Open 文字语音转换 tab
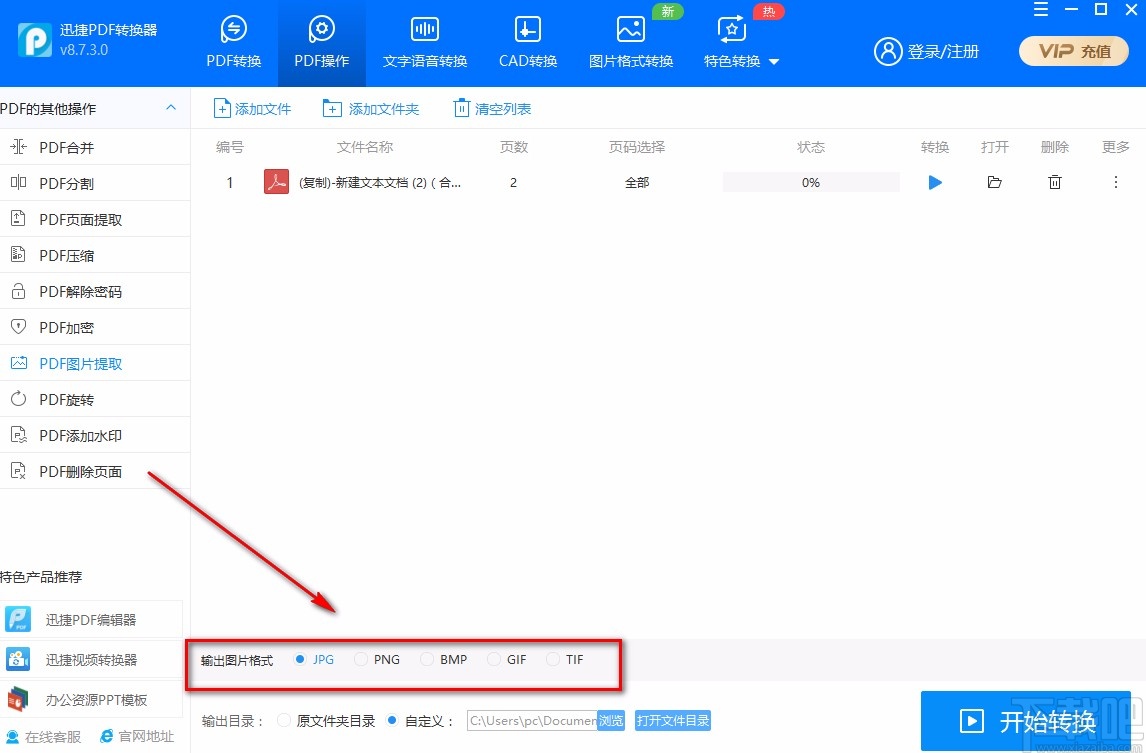1146x753 pixels. coord(425,42)
